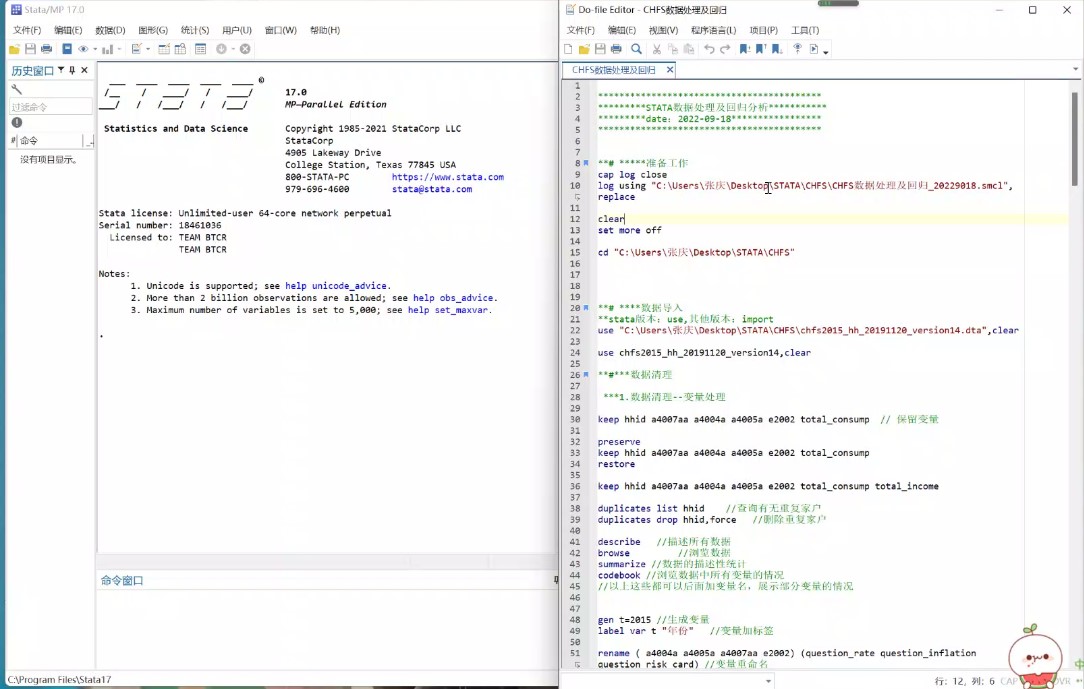The width and height of the screenshot is (1084, 689).
Task: Open the 统计(S) menu in Stata
Action: coord(194,30)
